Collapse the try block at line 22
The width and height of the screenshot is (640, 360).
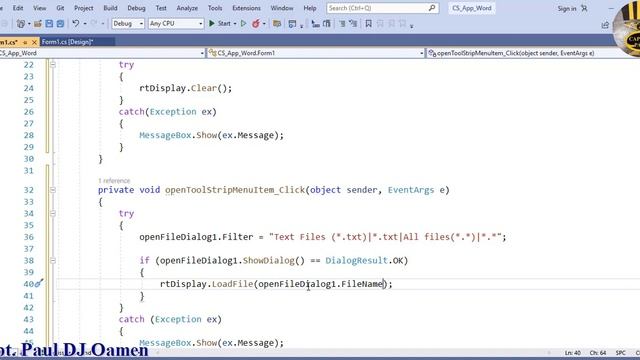[53, 64]
